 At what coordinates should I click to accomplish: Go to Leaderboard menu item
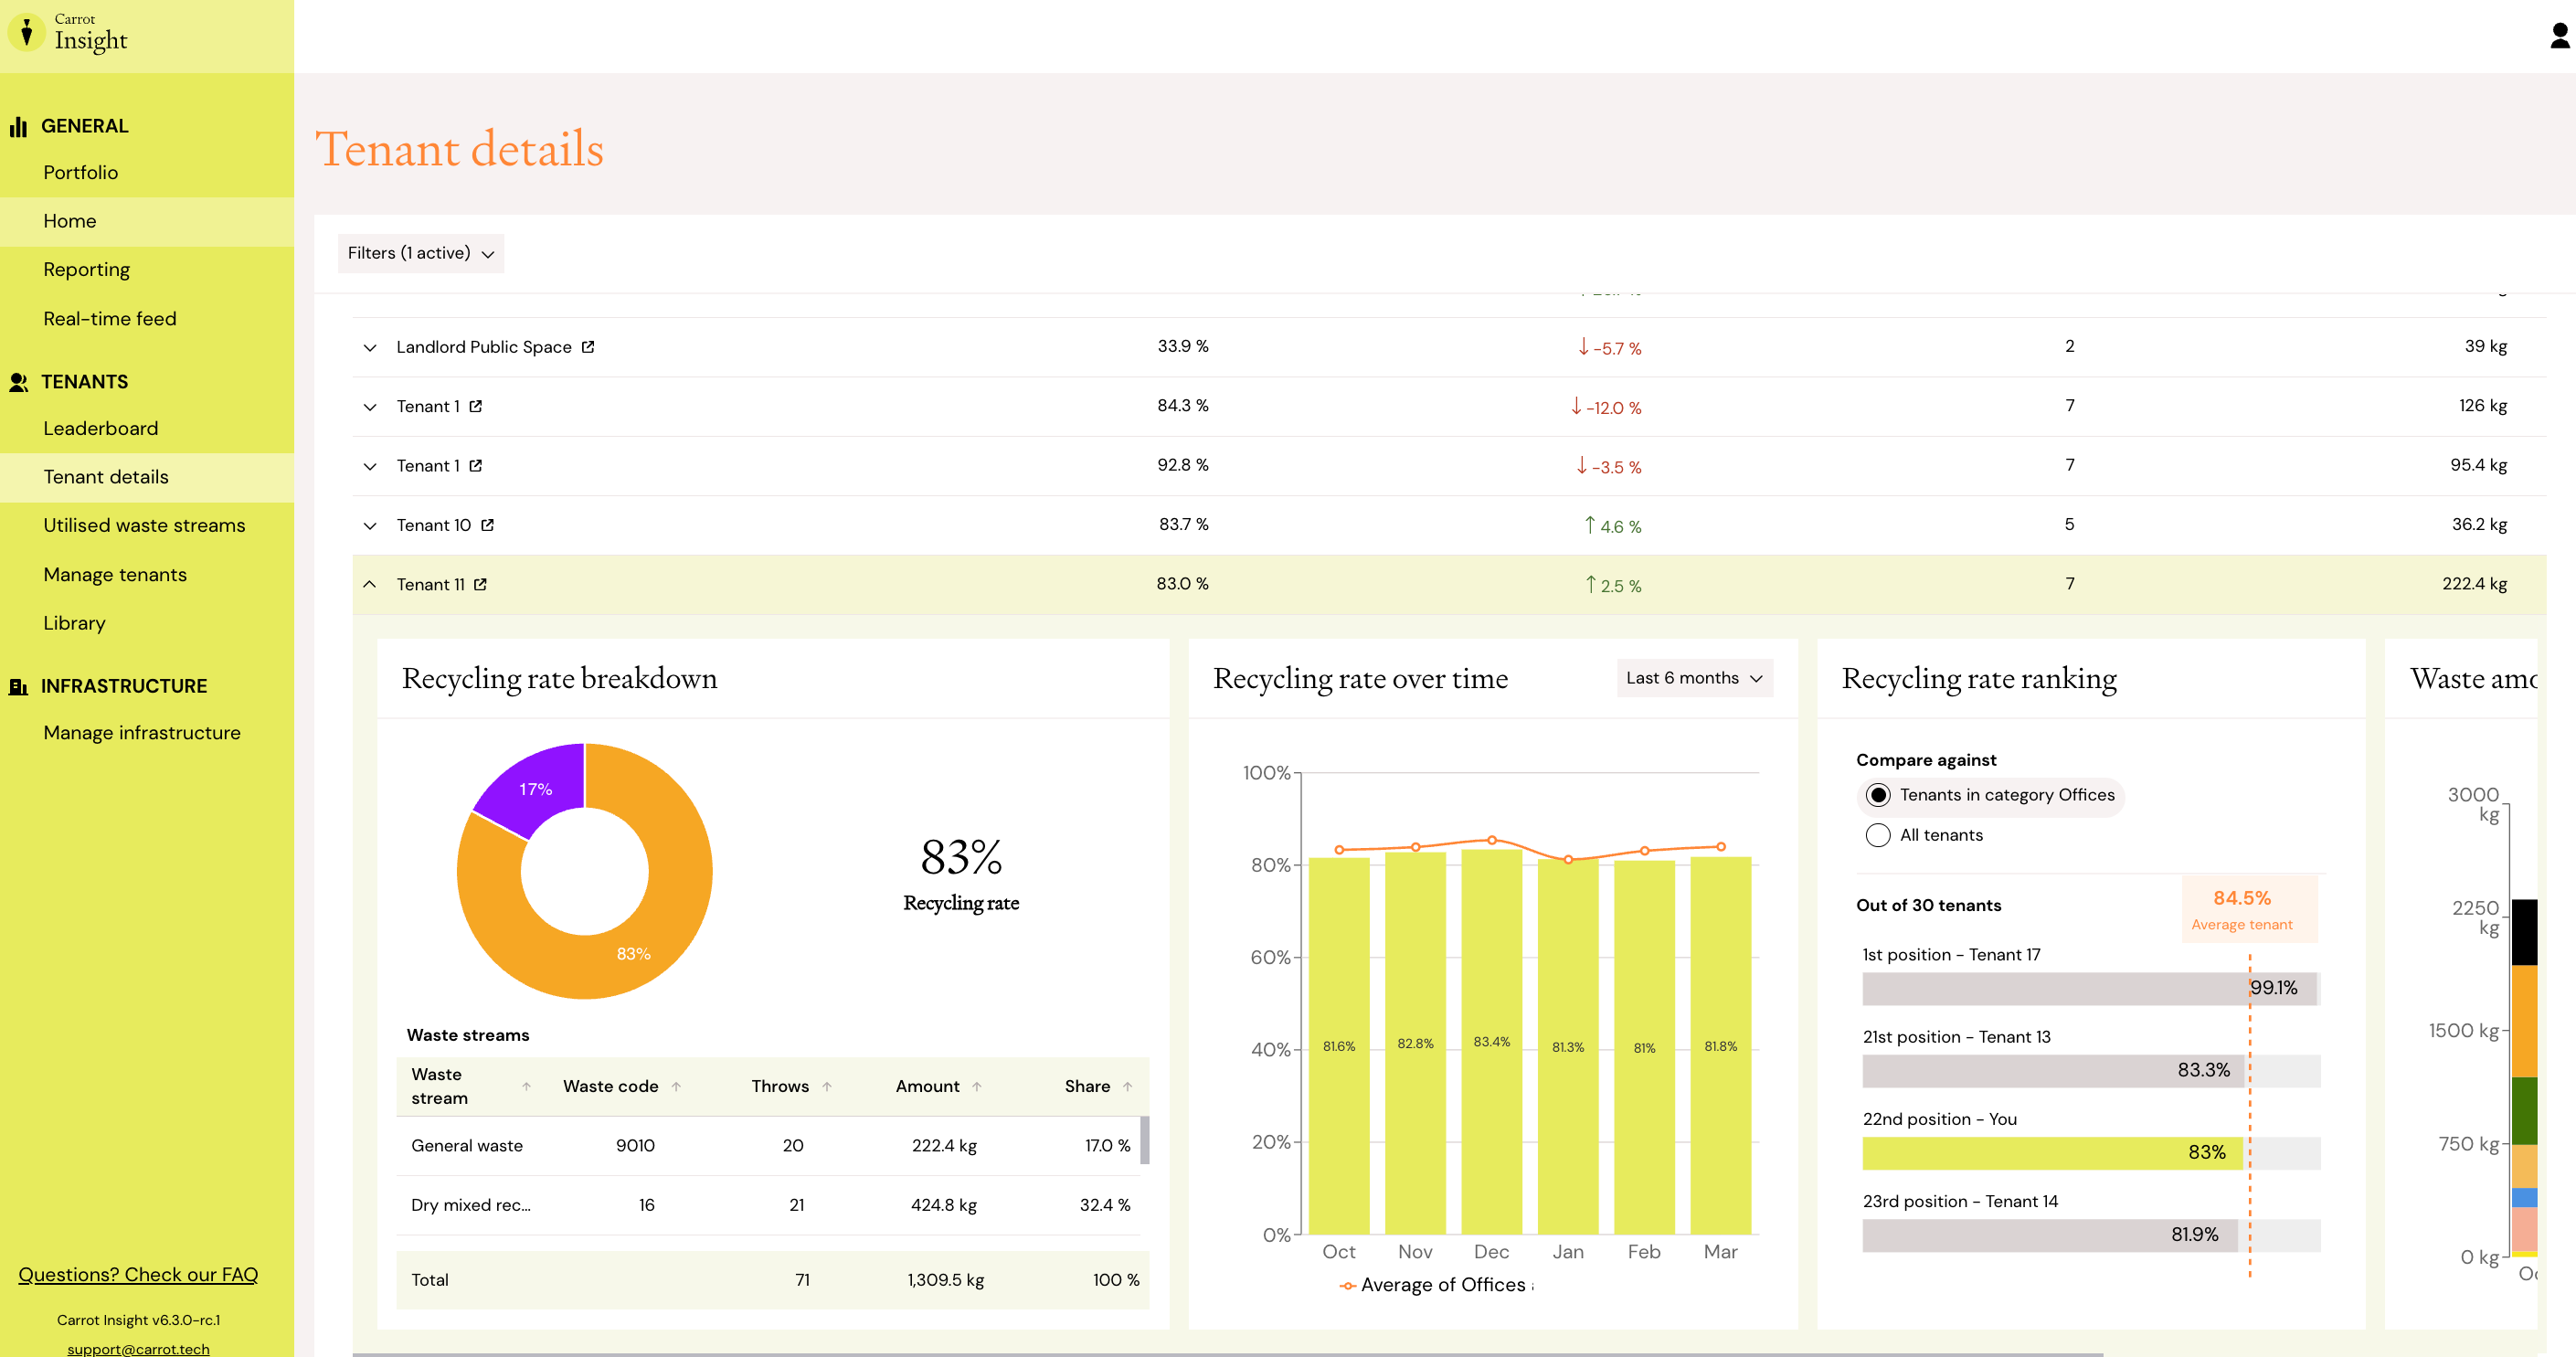coord(101,428)
